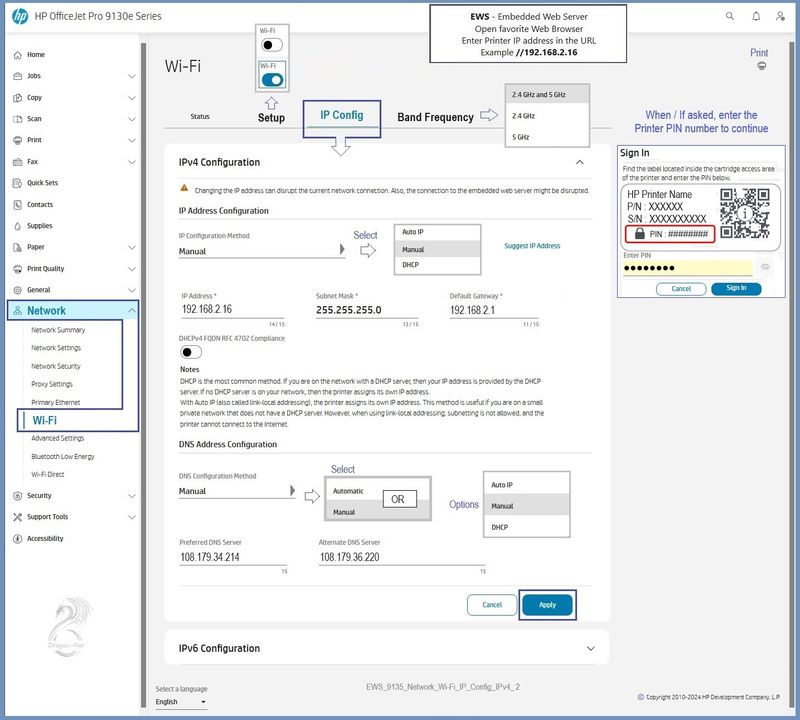Click the Security shield icon
The image size is (800, 720).
17,495
